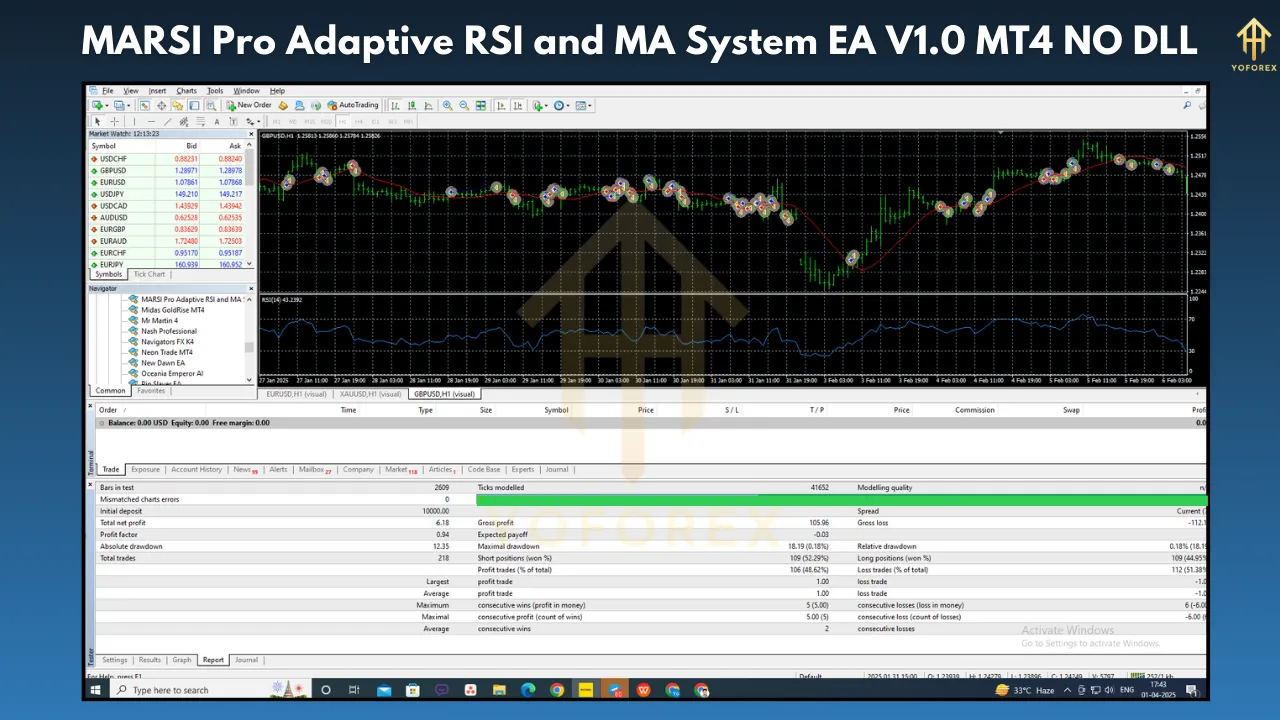Open the Experts terminal tab
1280x720 pixels.
pos(522,469)
